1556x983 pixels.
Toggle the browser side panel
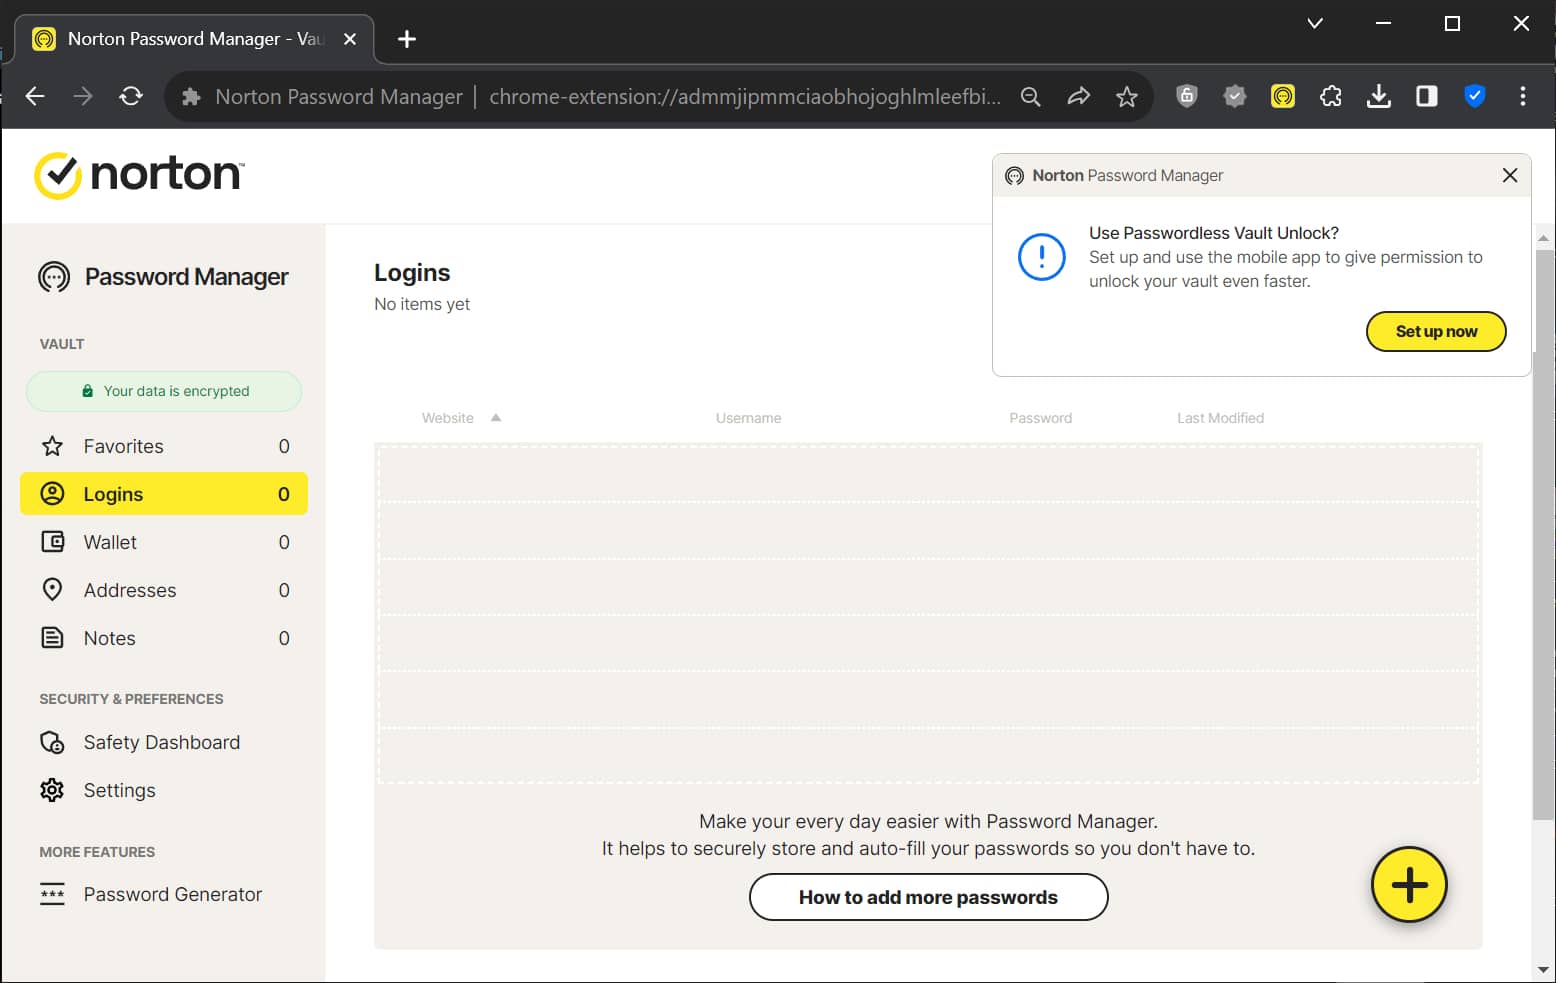tap(1427, 96)
